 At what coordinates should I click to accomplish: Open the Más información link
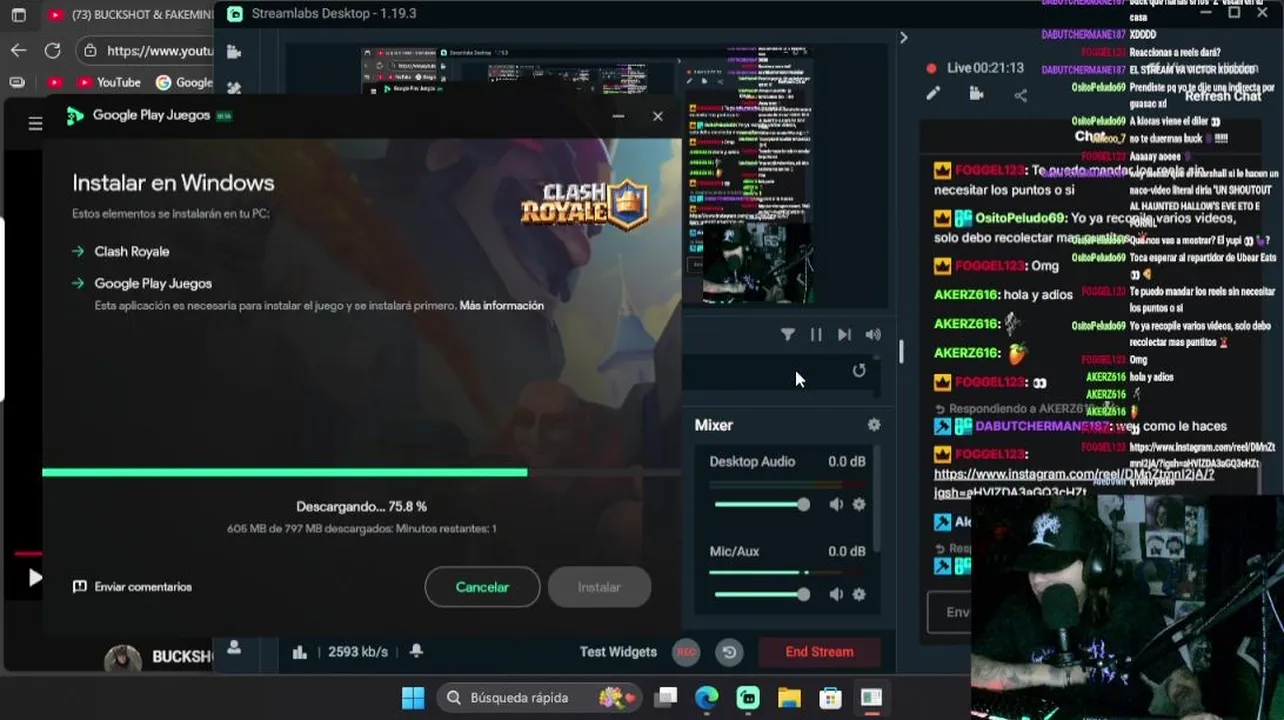[x=501, y=305]
